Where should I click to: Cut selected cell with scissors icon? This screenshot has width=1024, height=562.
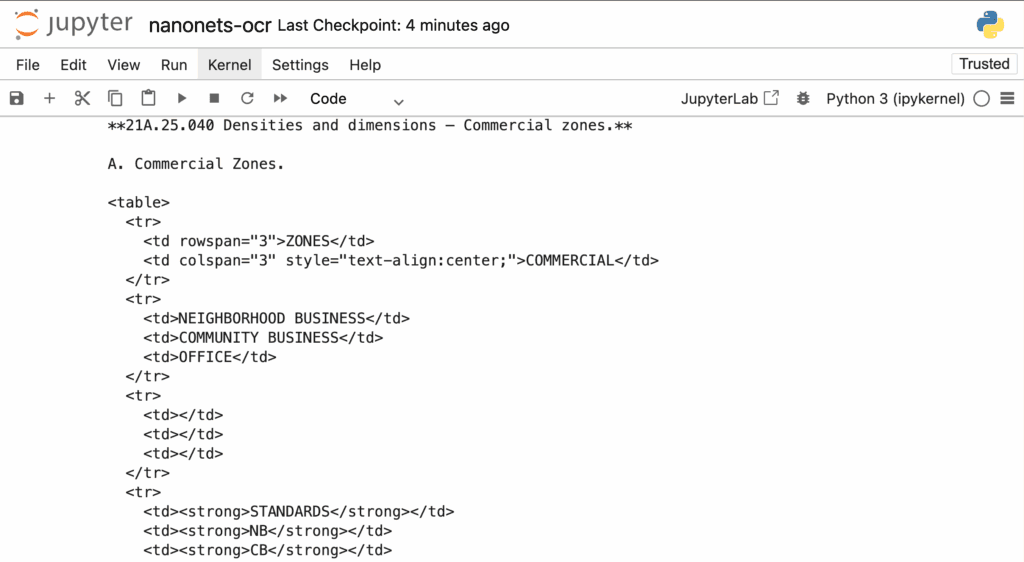coord(82,99)
